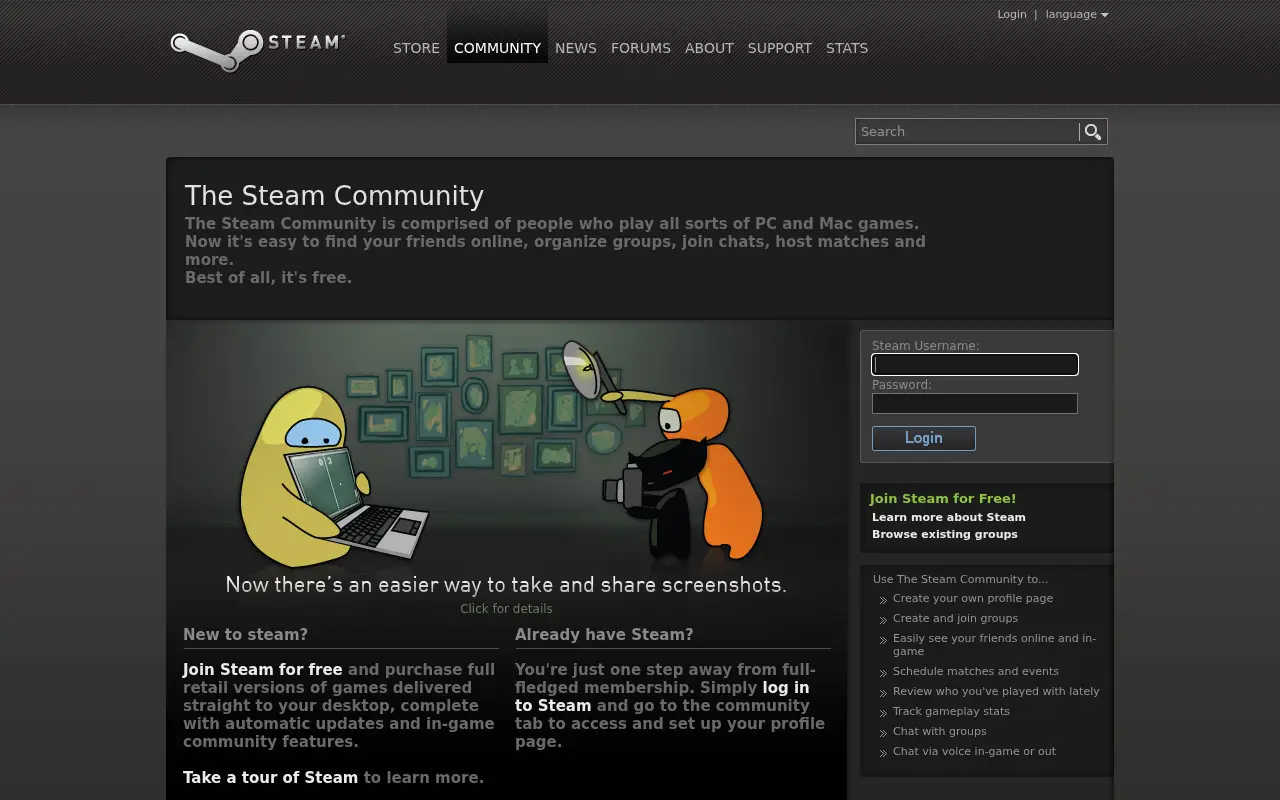Open Learn more about Steam link

(x=949, y=517)
